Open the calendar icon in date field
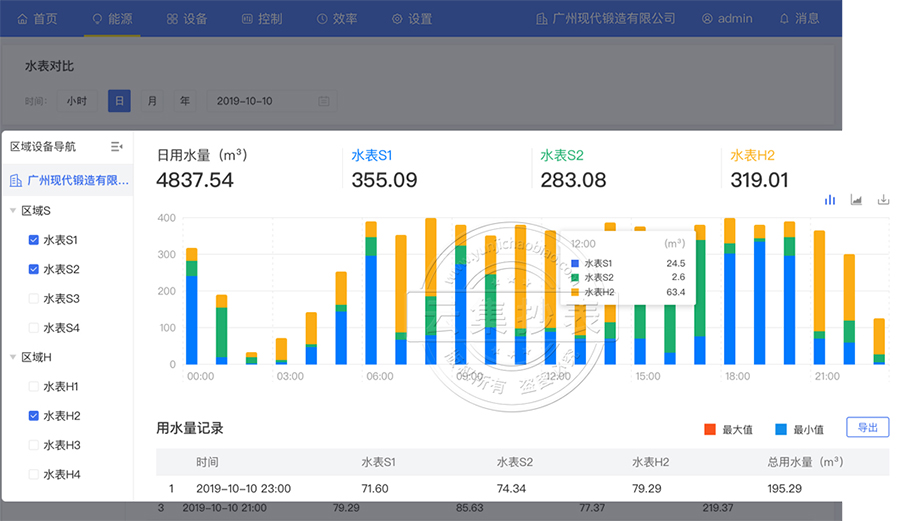Screen dimensions: 900x521 [x=324, y=101]
